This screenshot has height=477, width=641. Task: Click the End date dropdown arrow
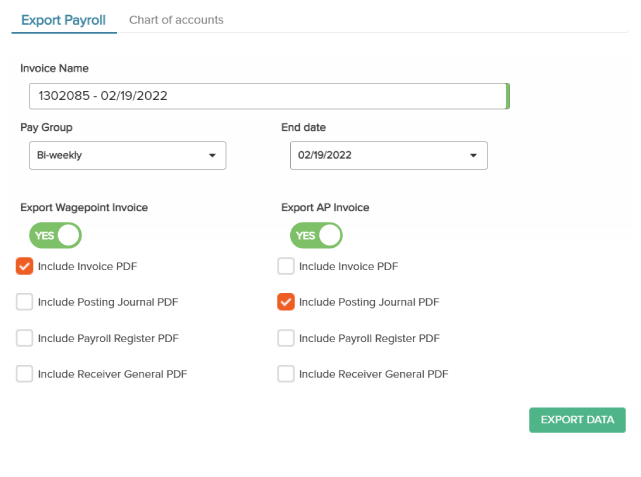pos(473,155)
